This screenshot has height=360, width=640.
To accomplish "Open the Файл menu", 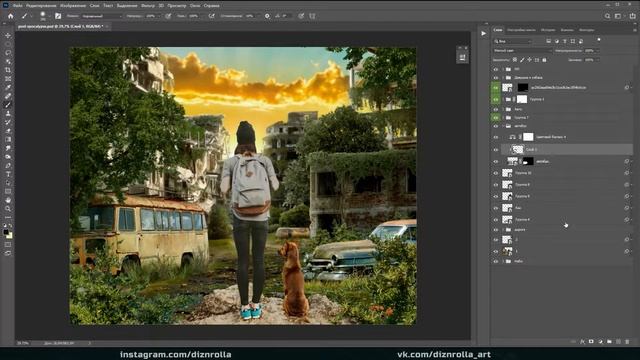I will pyautogui.click(x=18, y=6).
